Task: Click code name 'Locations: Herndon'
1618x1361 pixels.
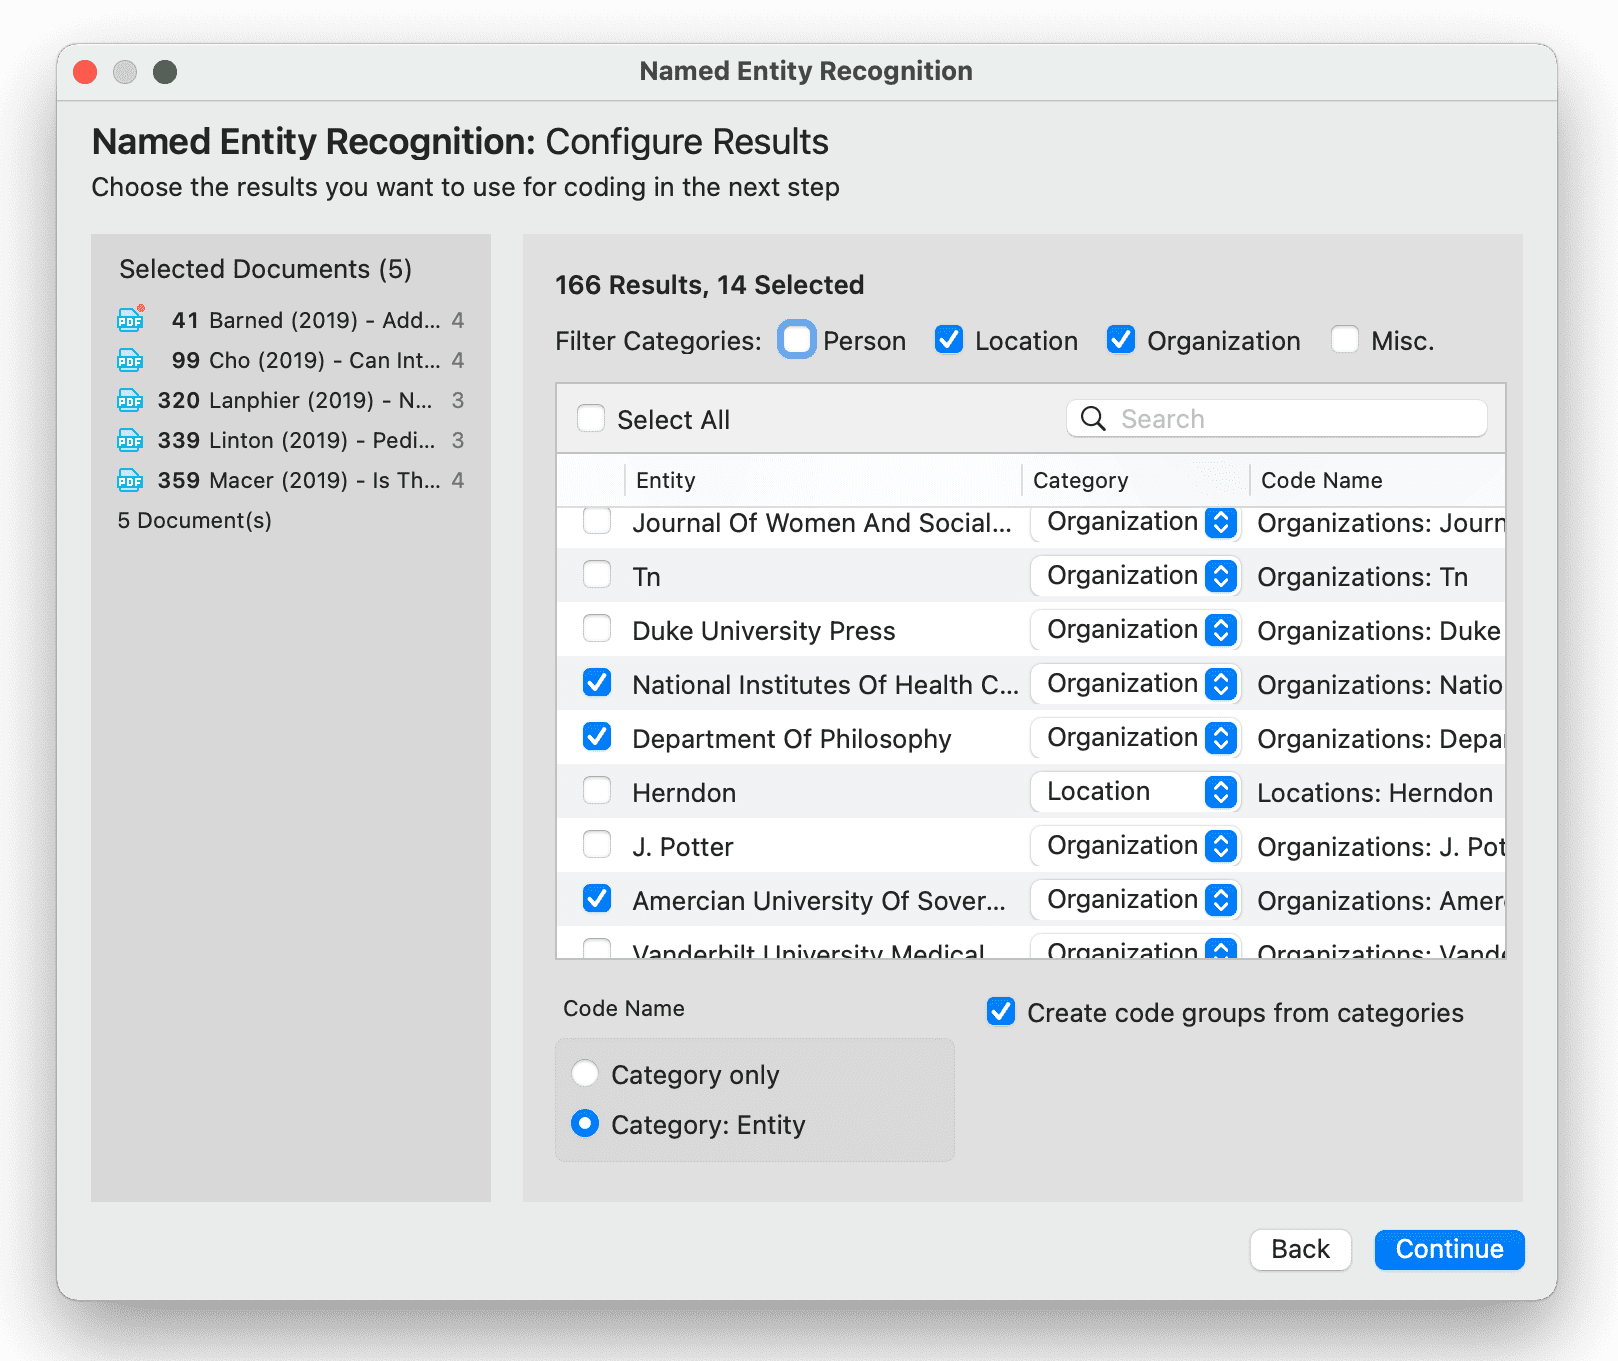Action: 1374,793
